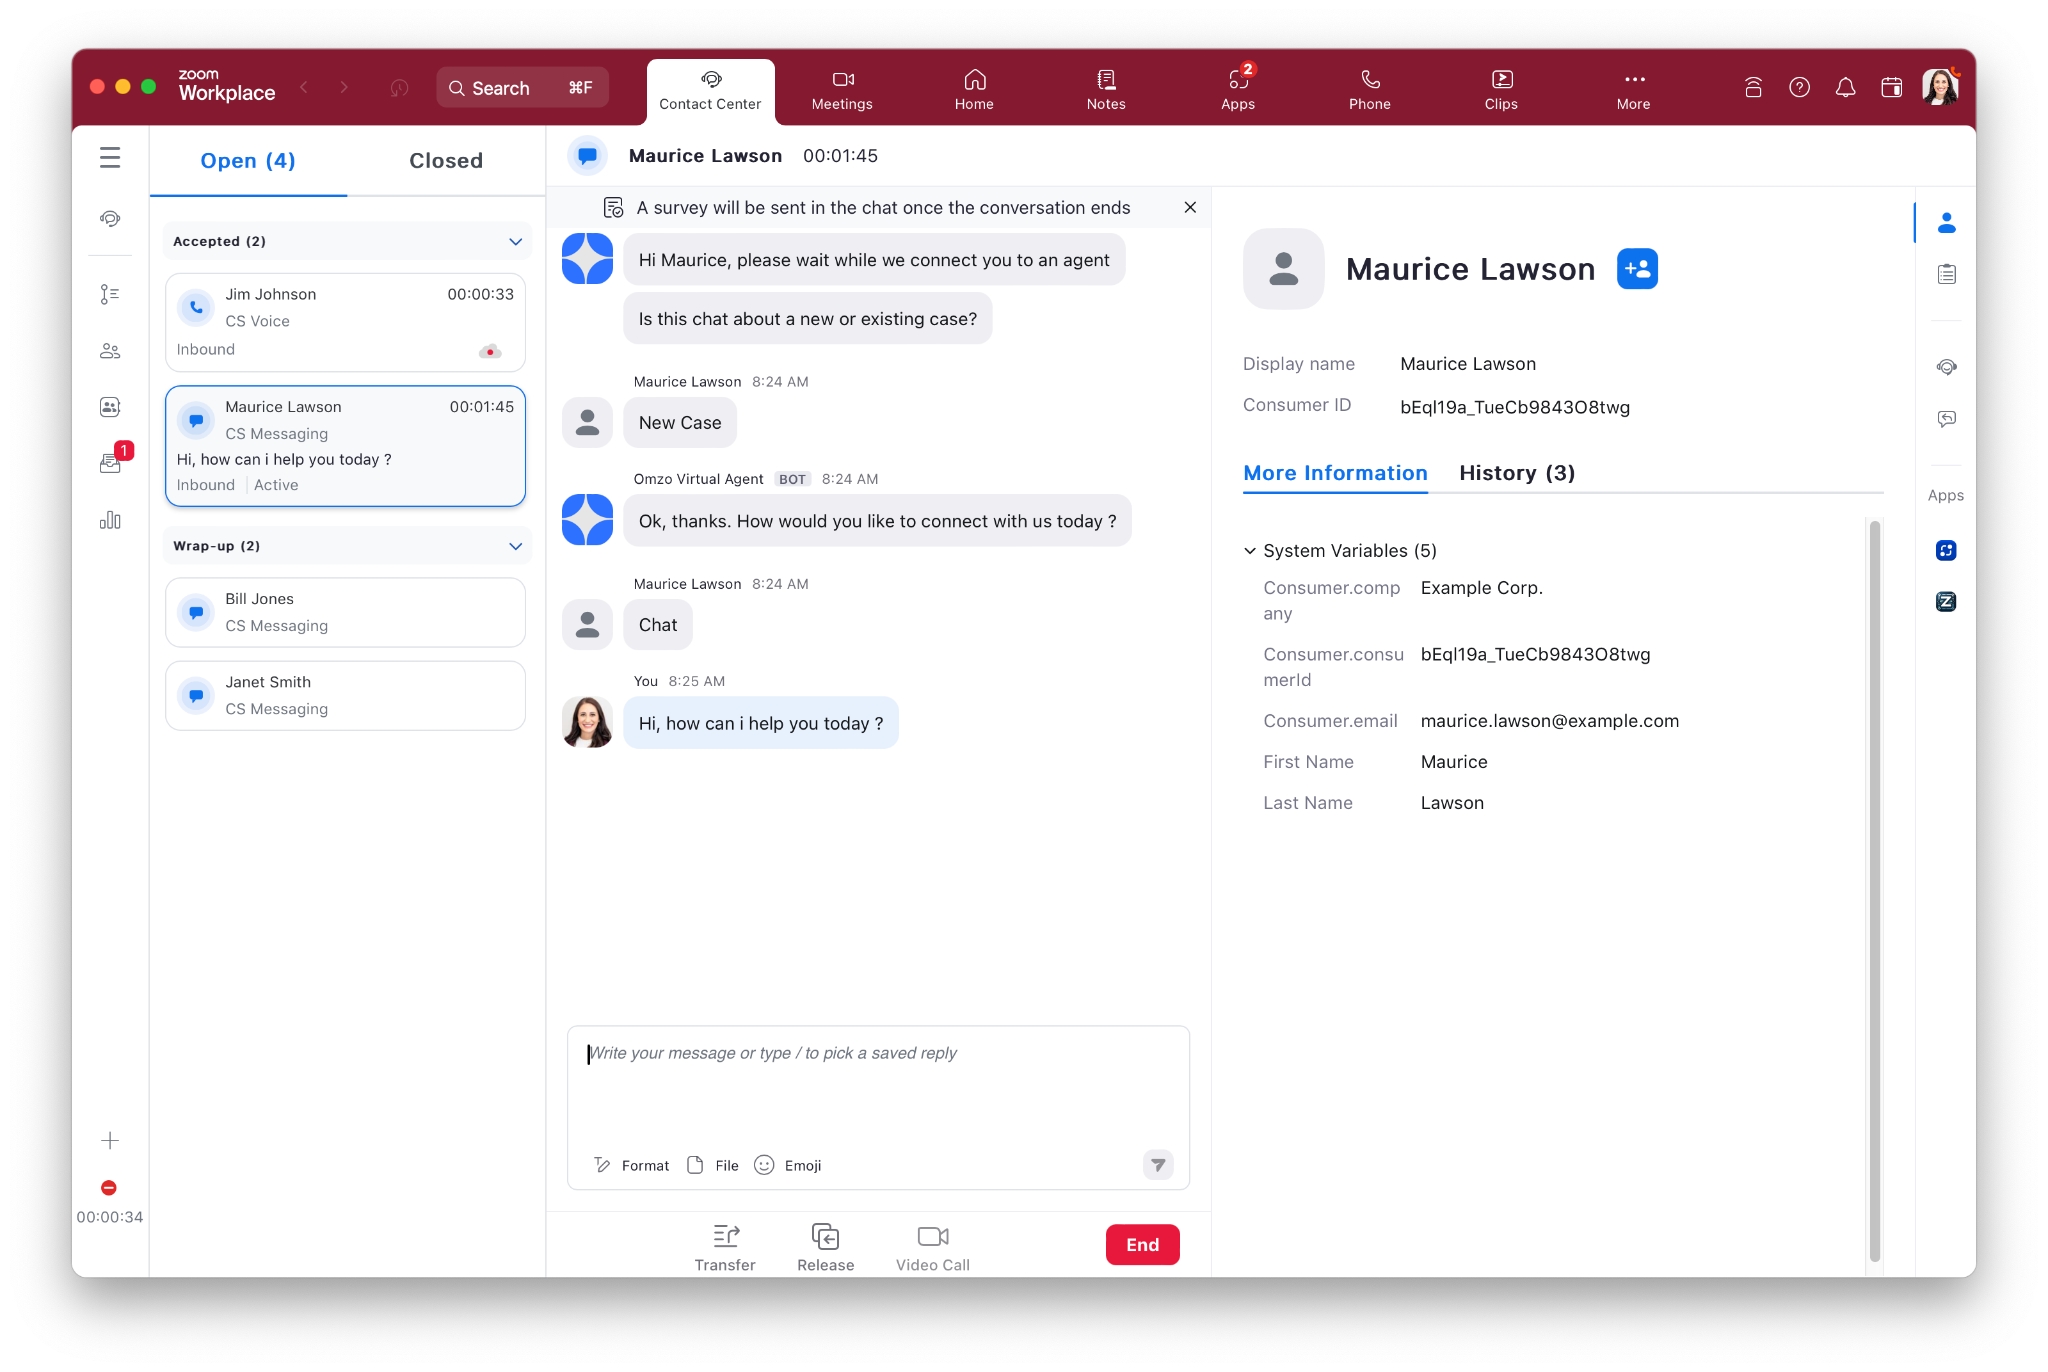The width and height of the screenshot is (2048, 1372).
Task: Open the notifications bell icon
Action: click(1845, 88)
